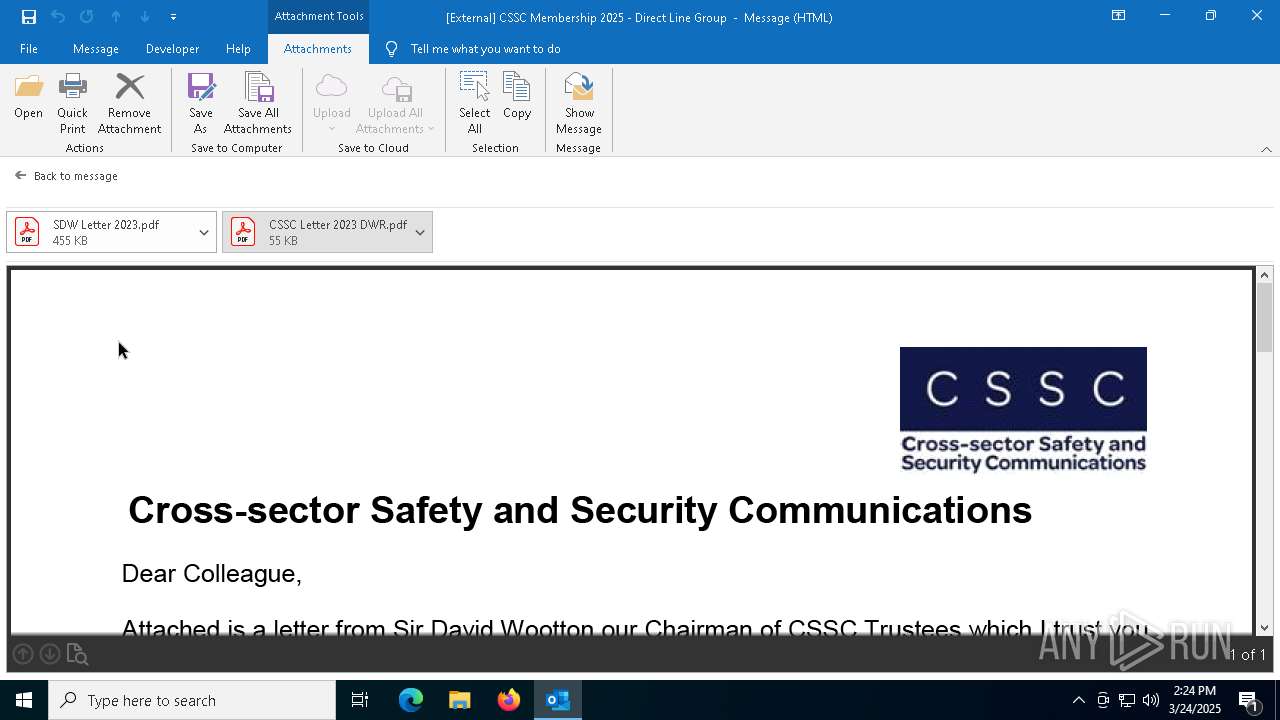
Task: Open the taskbar clock and date
Action: (x=1195, y=700)
